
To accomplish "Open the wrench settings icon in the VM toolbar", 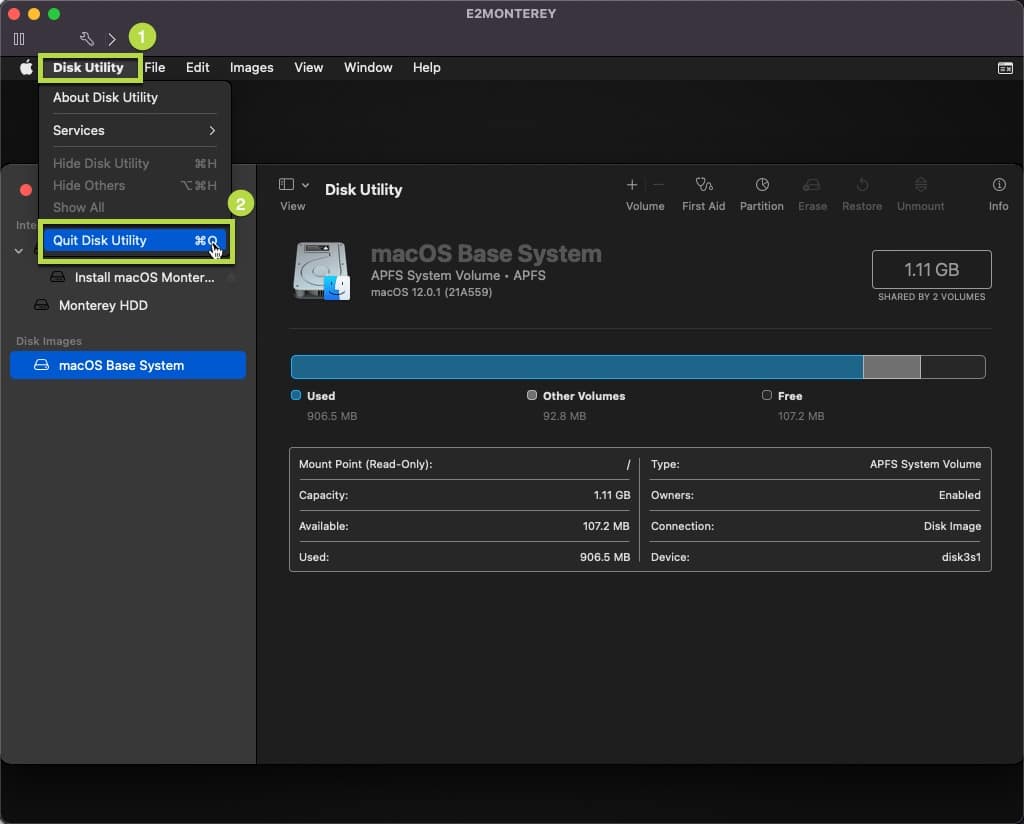I will pyautogui.click(x=87, y=39).
